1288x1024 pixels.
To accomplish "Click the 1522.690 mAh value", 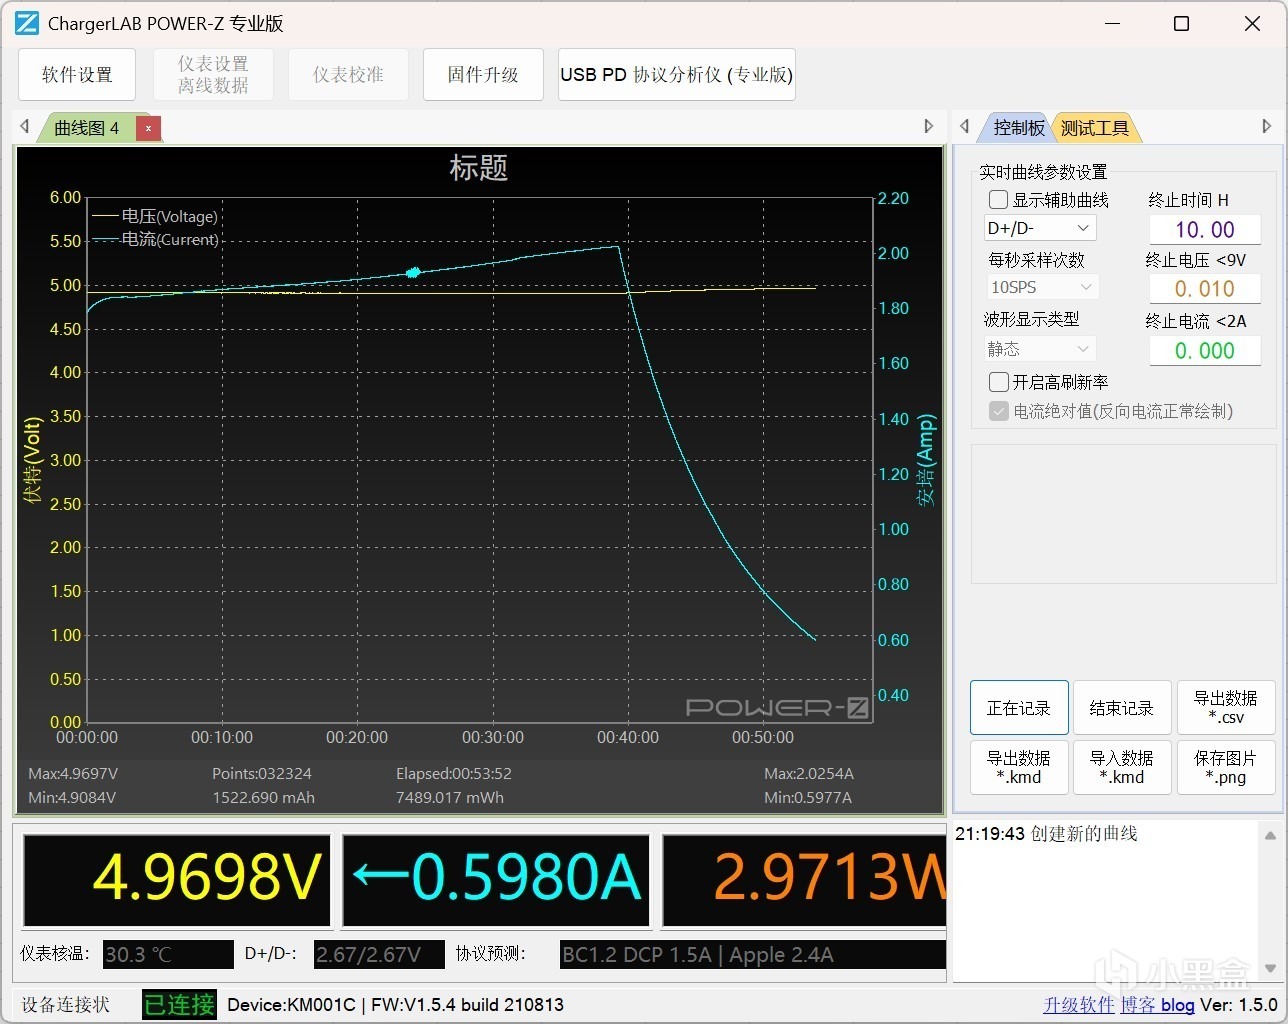I will (263, 798).
